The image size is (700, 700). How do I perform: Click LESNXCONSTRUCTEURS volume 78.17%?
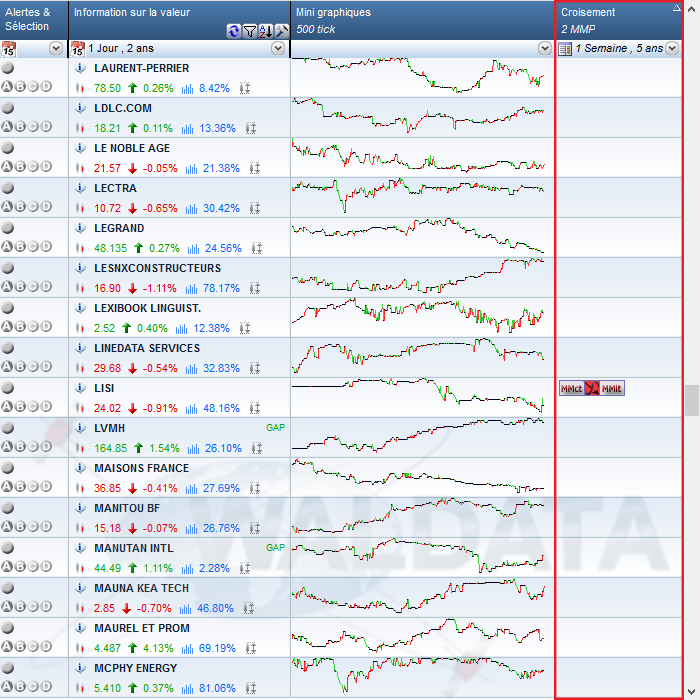(x=221, y=288)
